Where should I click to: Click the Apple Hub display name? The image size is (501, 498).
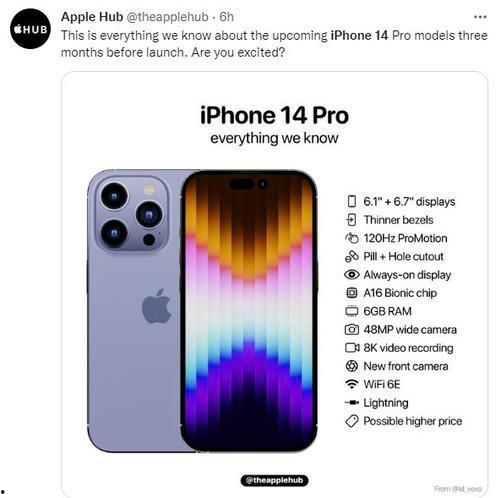[92, 17]
